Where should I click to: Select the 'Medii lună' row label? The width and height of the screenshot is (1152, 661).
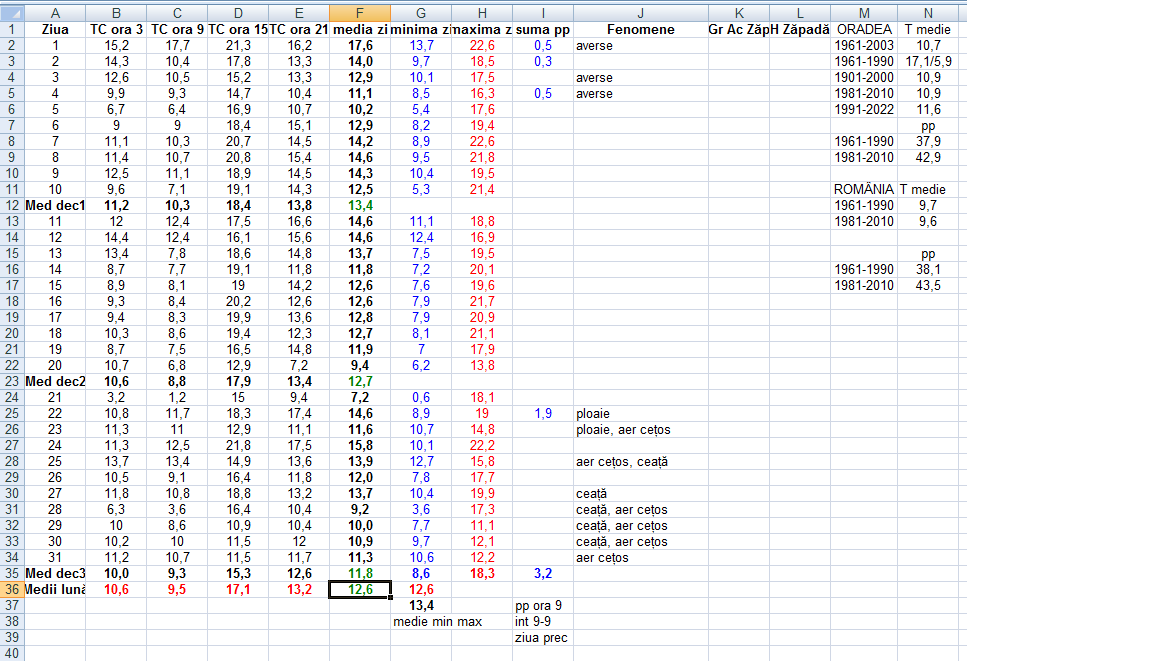(x=55, y=590)
